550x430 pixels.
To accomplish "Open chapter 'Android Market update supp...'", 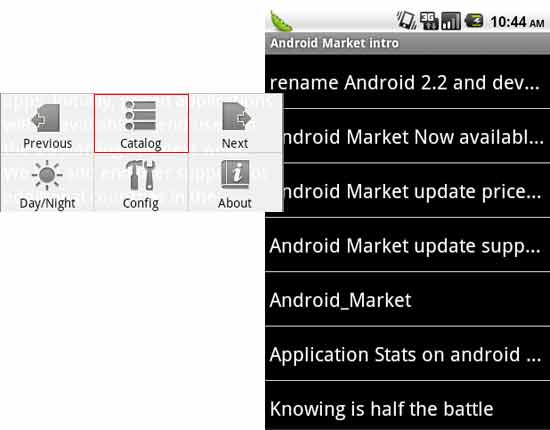I will tap(407, 245).
